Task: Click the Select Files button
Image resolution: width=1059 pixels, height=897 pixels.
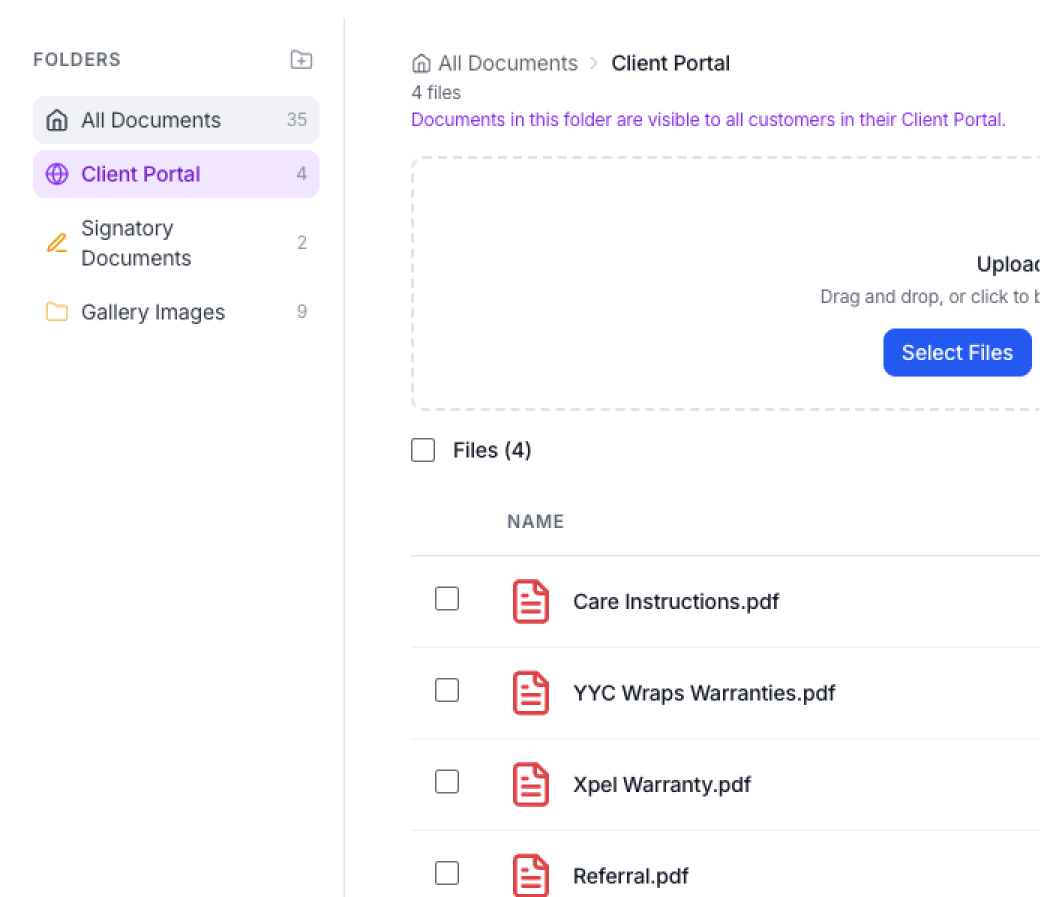Action: 957,353
